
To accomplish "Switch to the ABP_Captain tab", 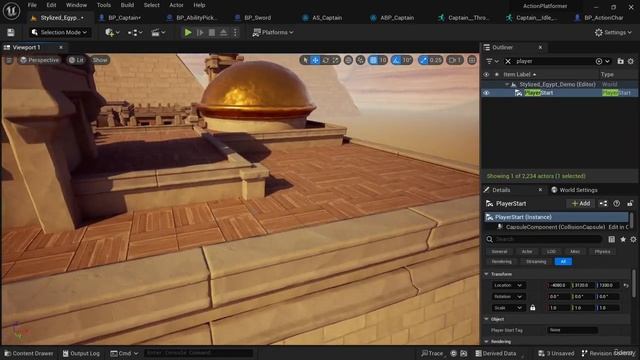I will coord(397,18).
